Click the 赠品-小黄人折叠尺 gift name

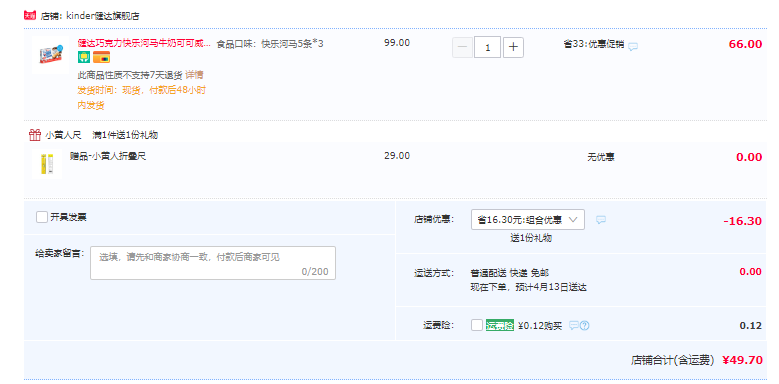coord(108,156)
